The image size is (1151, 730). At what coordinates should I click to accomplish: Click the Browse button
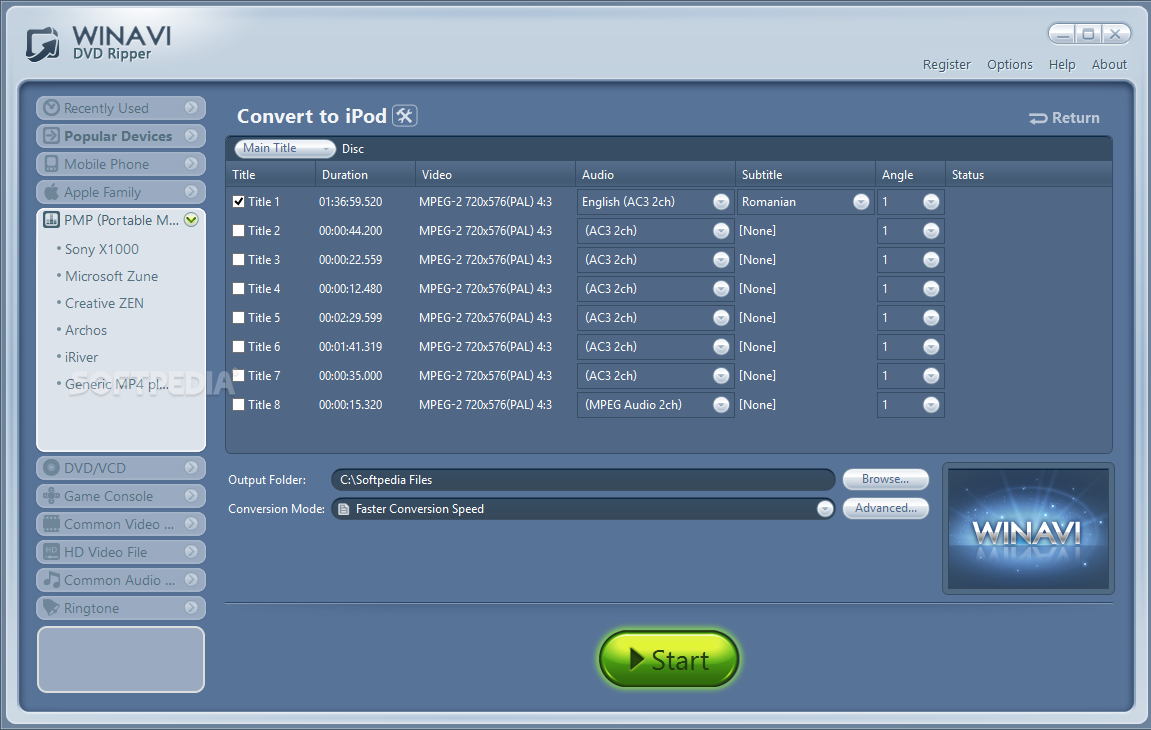[x=885, y=479]
